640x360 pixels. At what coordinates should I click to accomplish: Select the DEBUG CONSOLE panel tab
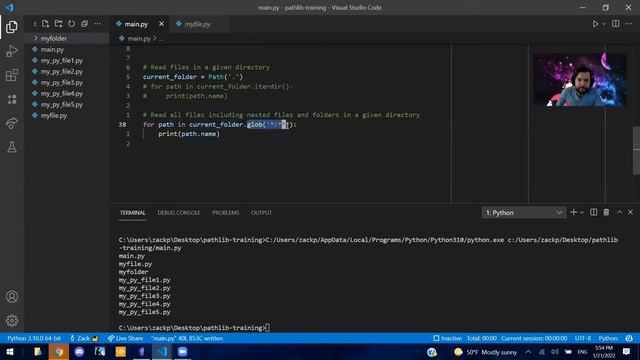(178, 213)
